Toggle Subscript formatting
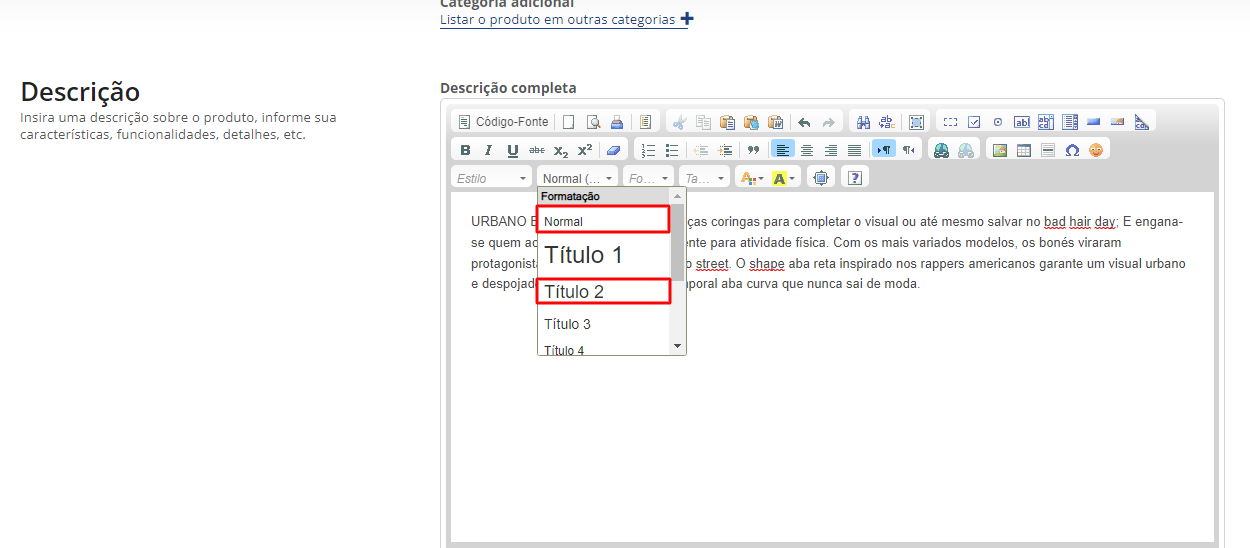 (x=561, y=150)
